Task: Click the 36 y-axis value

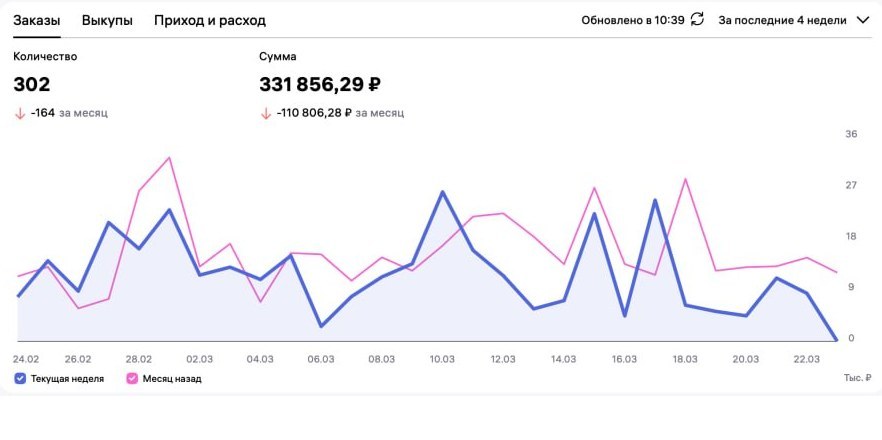Action: [851, 134]
